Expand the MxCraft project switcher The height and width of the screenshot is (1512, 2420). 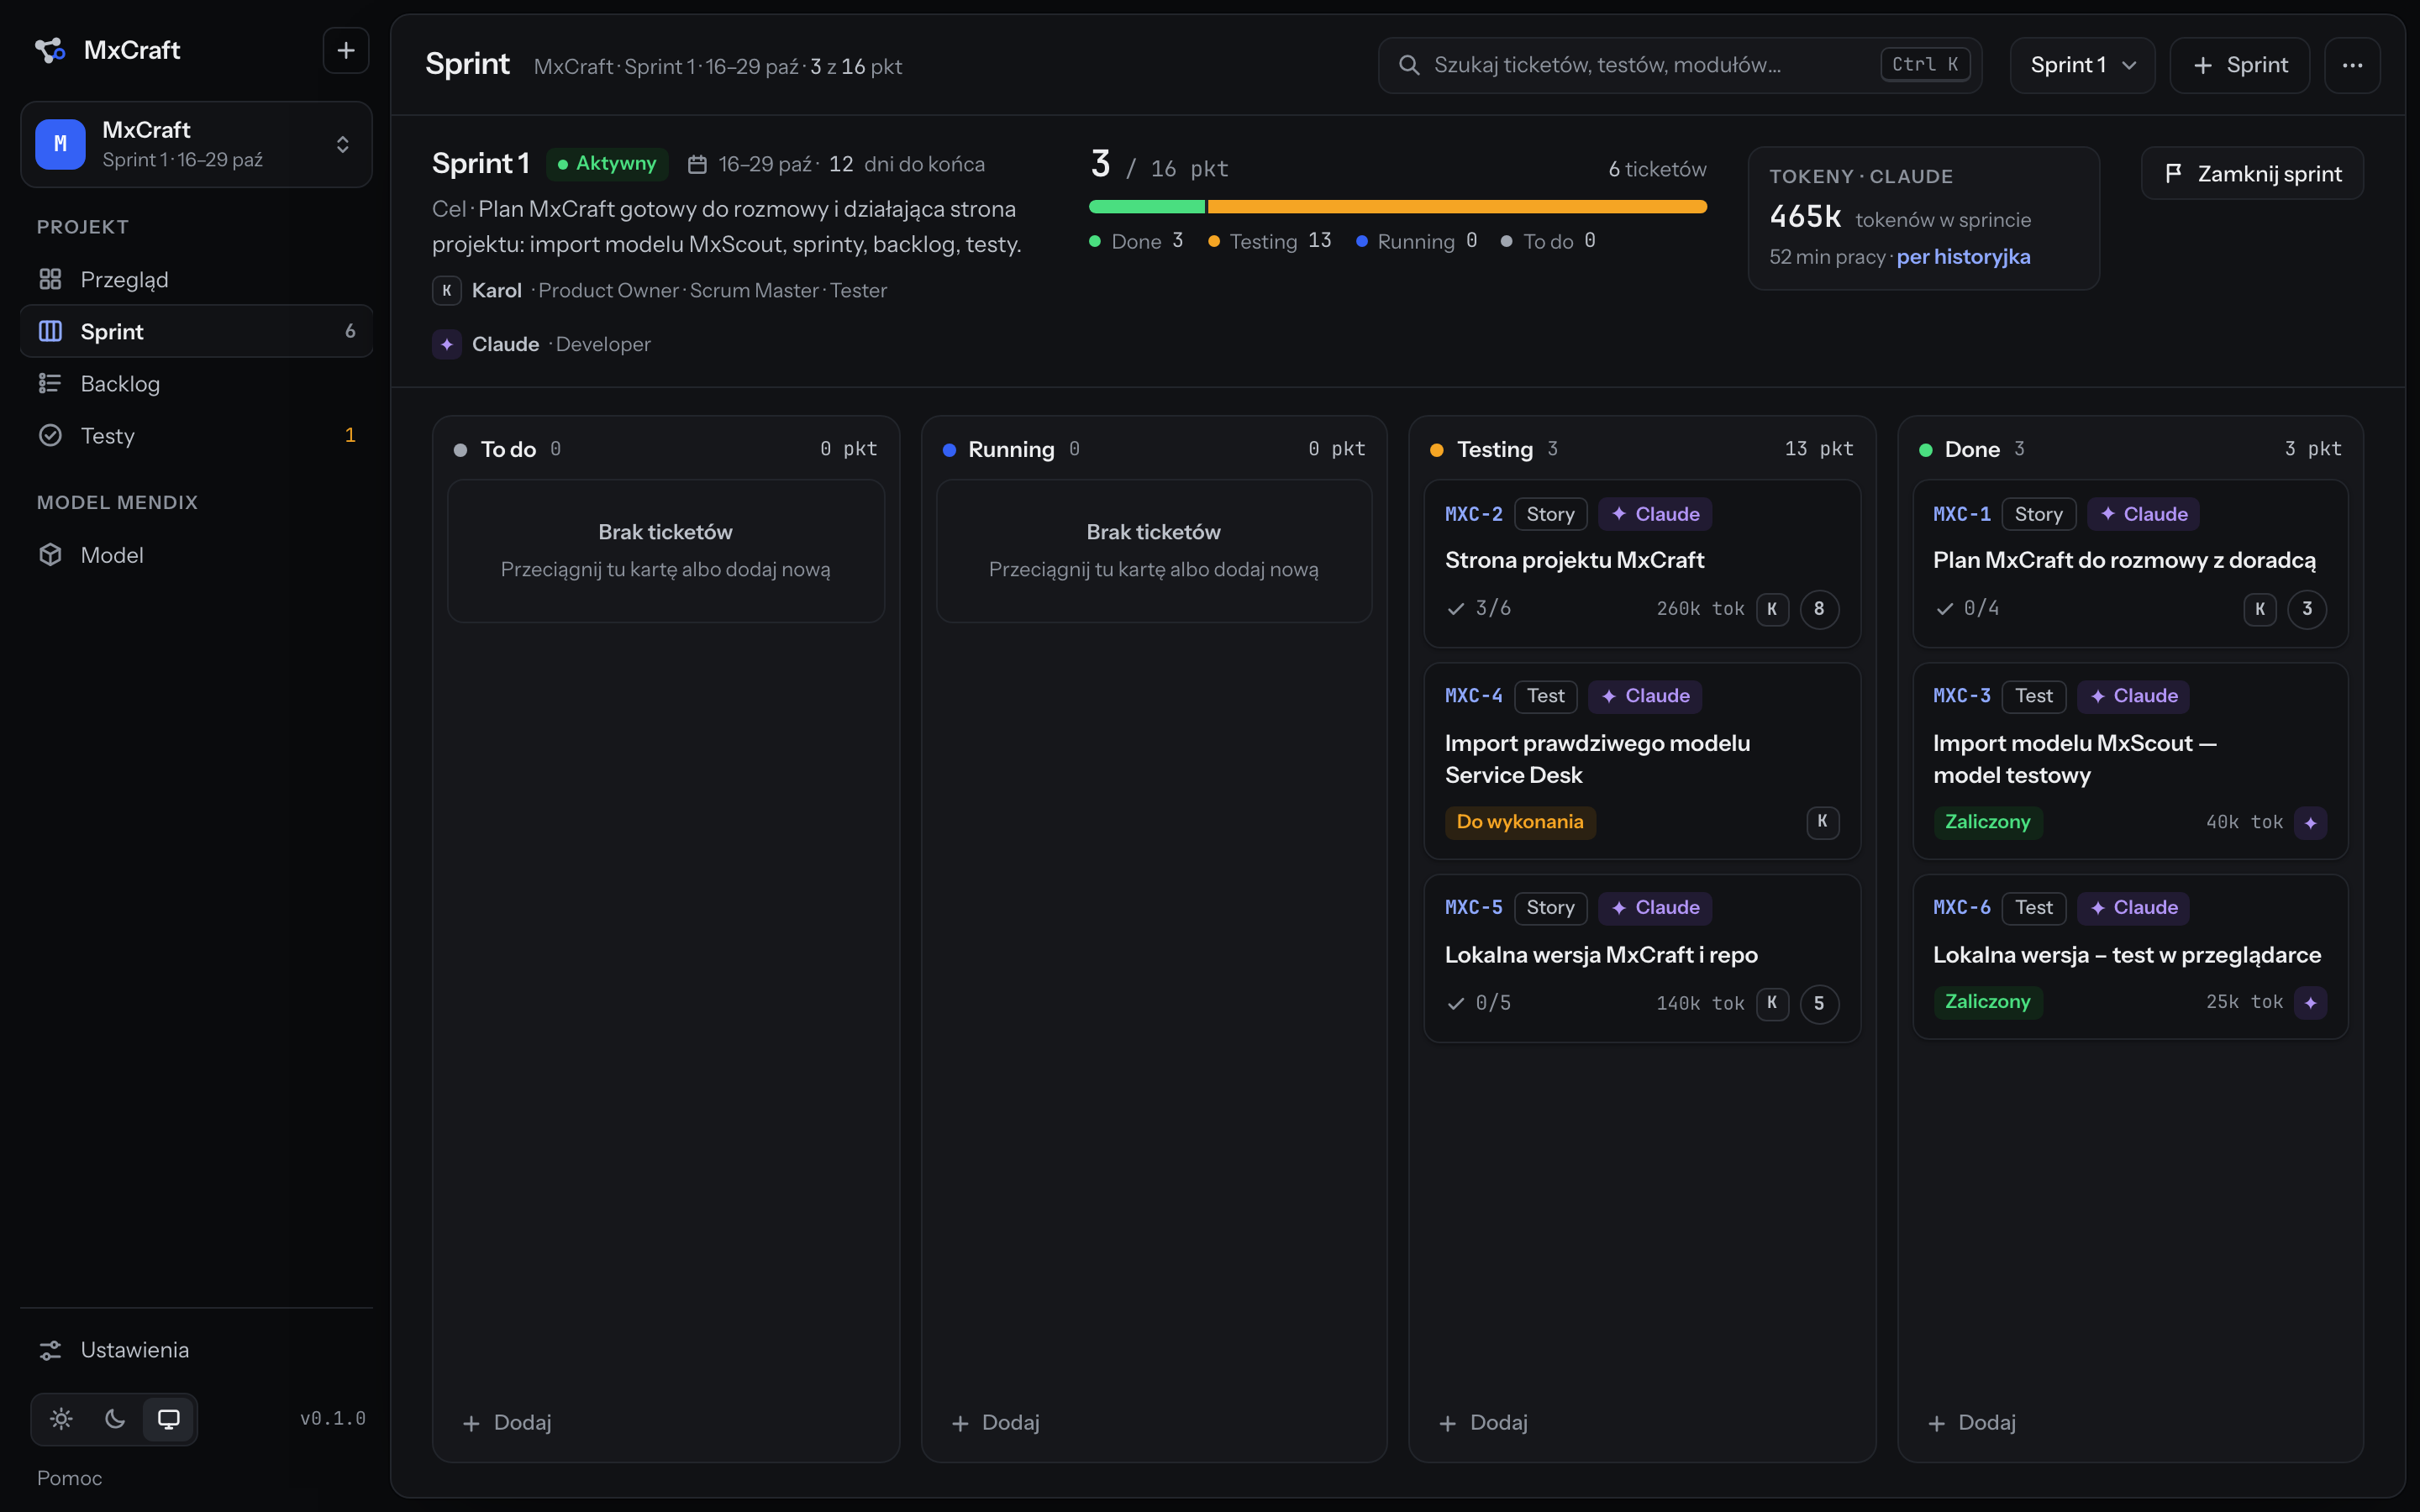pos(196,144)
